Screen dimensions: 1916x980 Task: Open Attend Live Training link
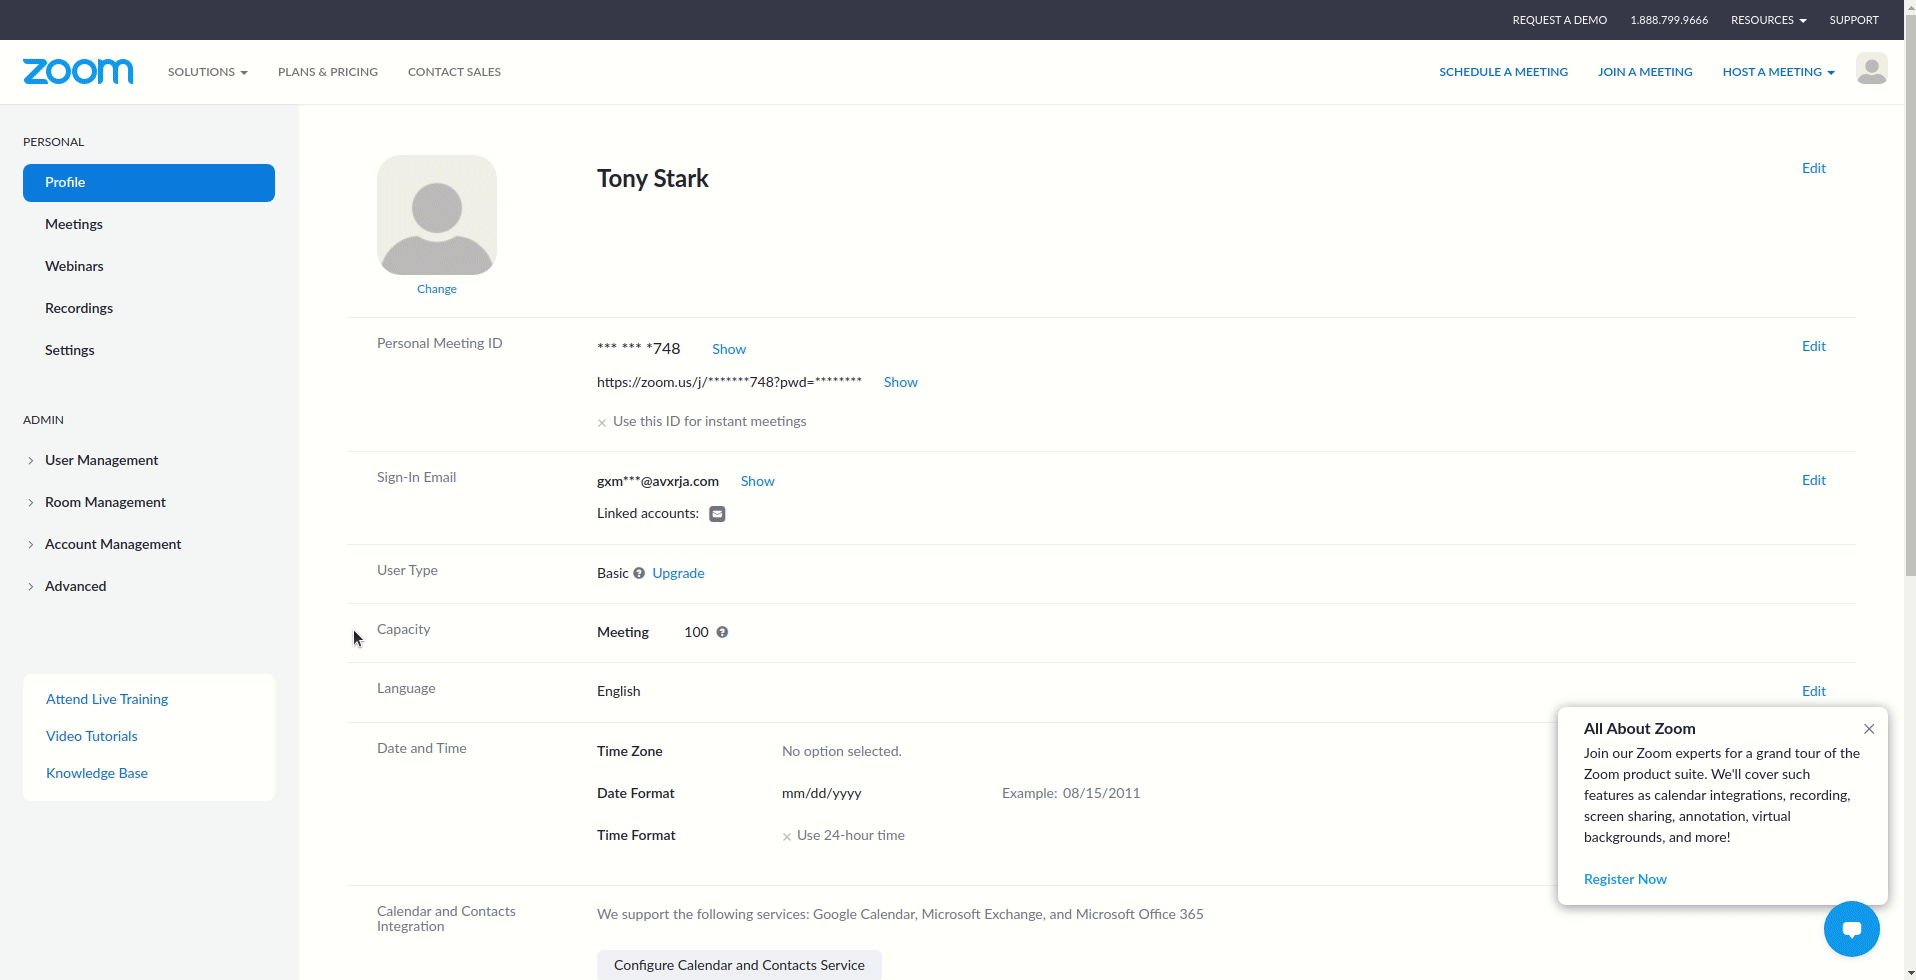click(107, 699)
